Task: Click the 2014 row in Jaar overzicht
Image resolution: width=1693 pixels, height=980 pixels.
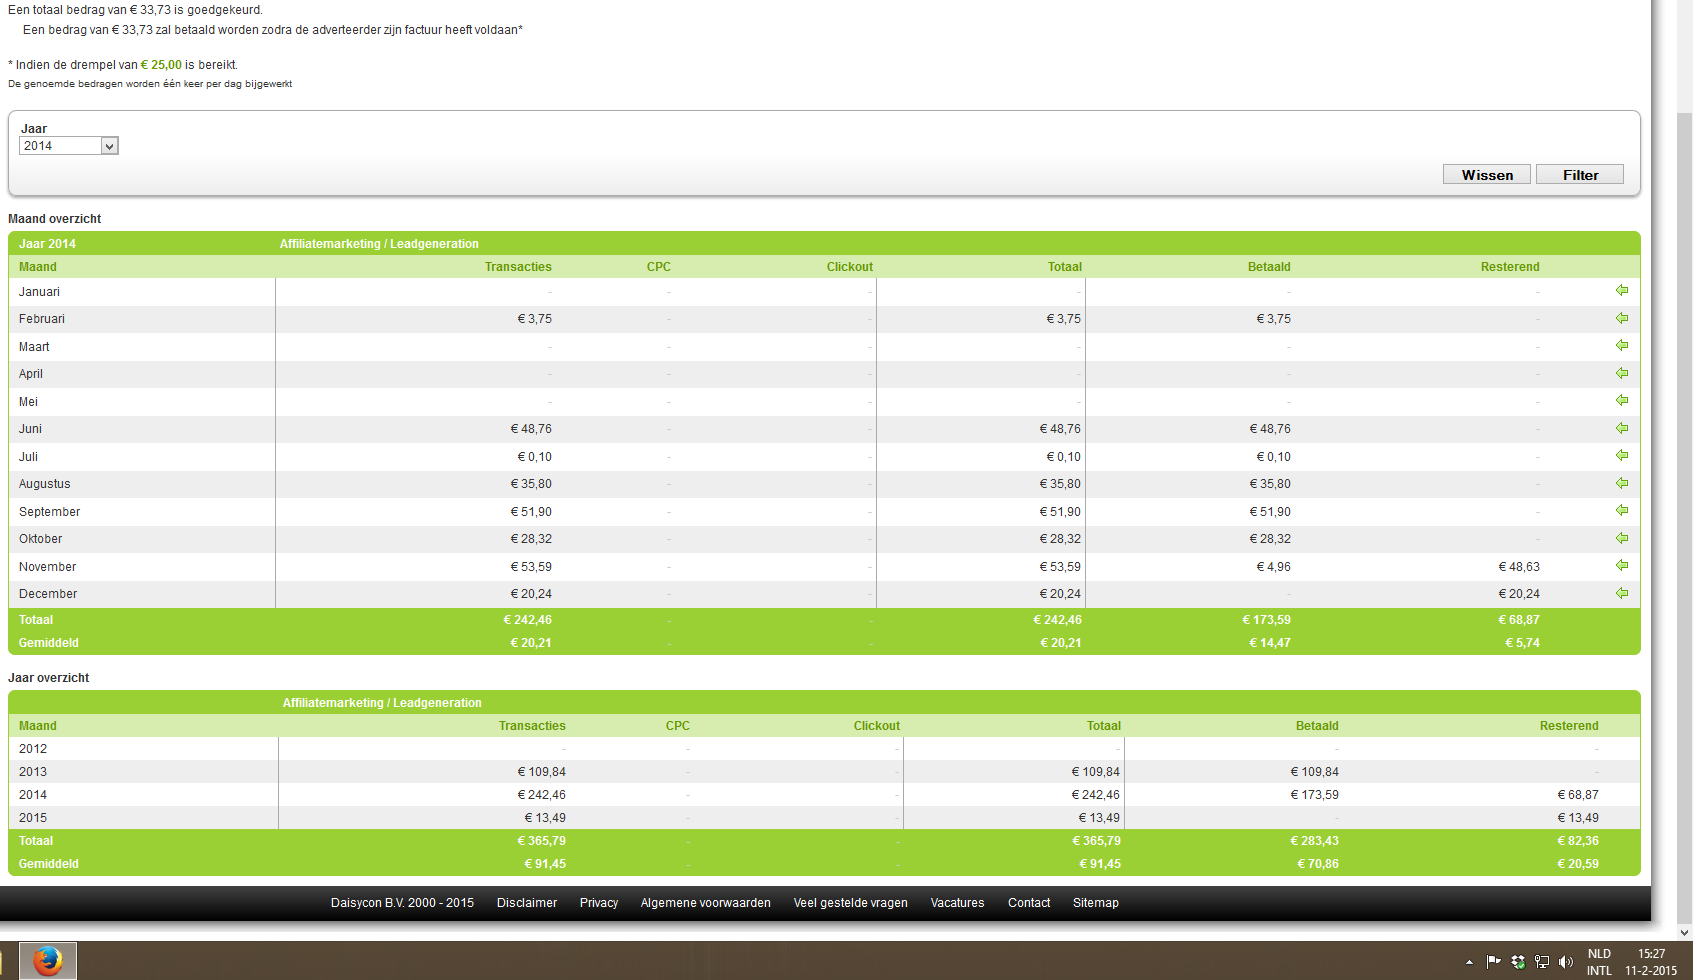Action: (x=824, y=795)
